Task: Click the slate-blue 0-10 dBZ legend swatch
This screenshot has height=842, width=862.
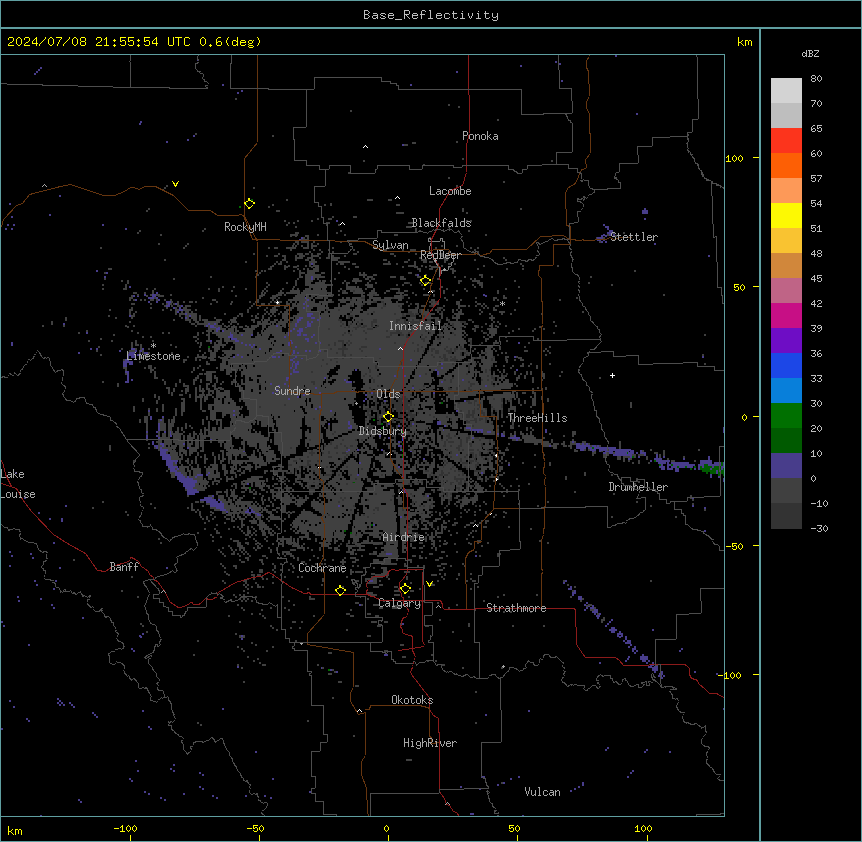Action: tap(786, 466)
